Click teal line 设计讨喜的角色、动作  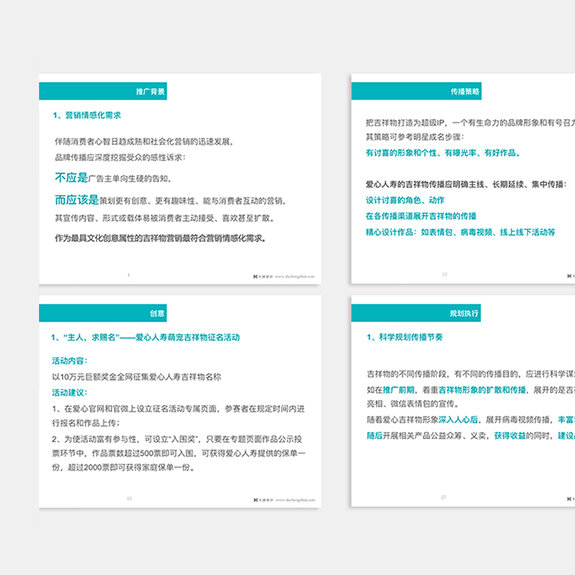point(405,200)
